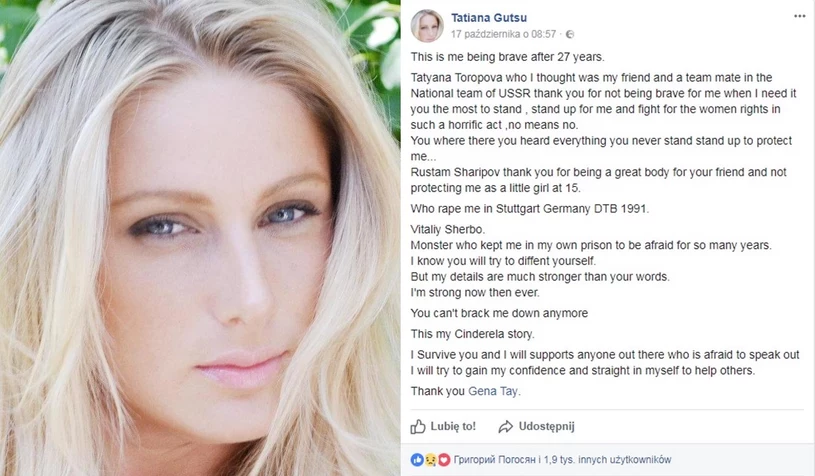Open the three-dot post options menu
The image size is (815, 476).
click(799, 16)
